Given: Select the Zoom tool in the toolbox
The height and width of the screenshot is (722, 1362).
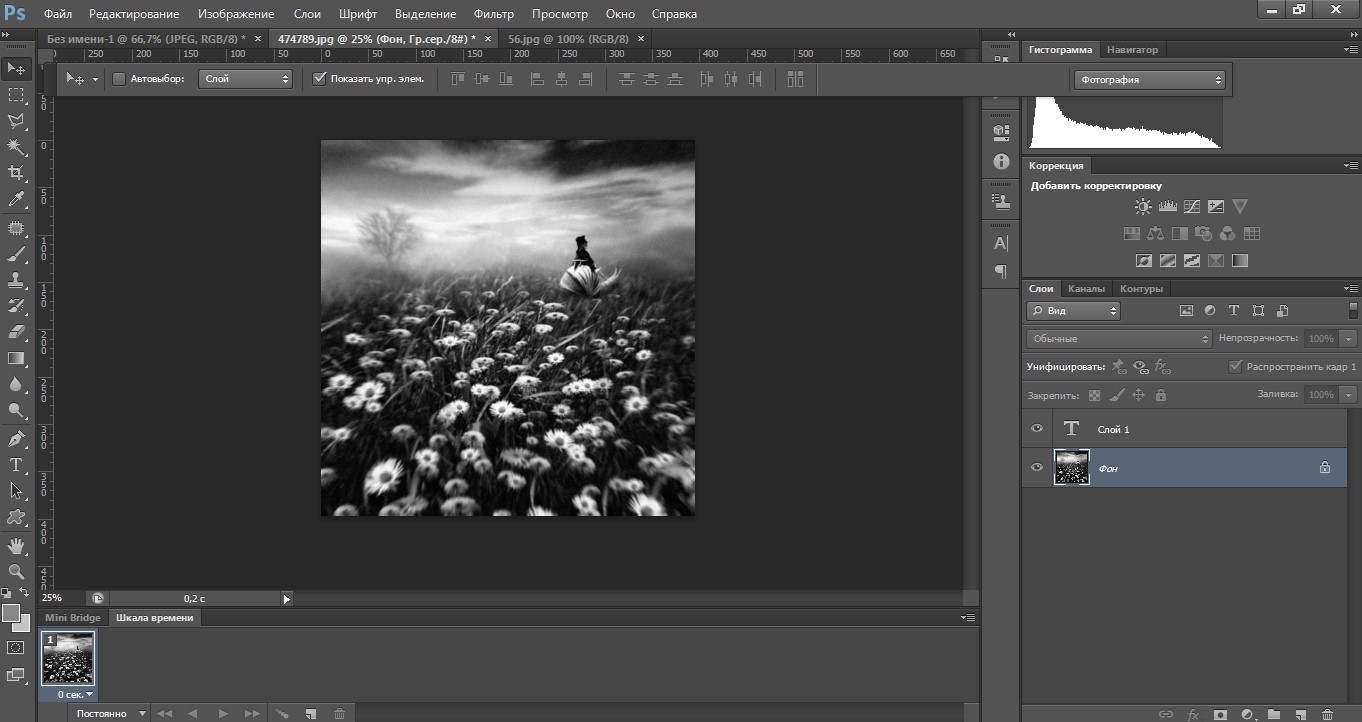Looking at the screenshot, I should click(x=16, y=572).
